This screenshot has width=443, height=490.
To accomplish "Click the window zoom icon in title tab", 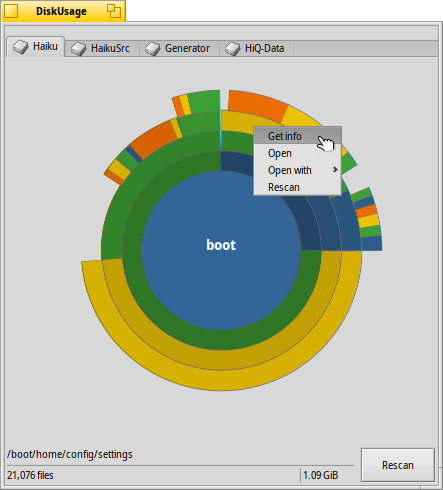I will (x=114, y=11).
